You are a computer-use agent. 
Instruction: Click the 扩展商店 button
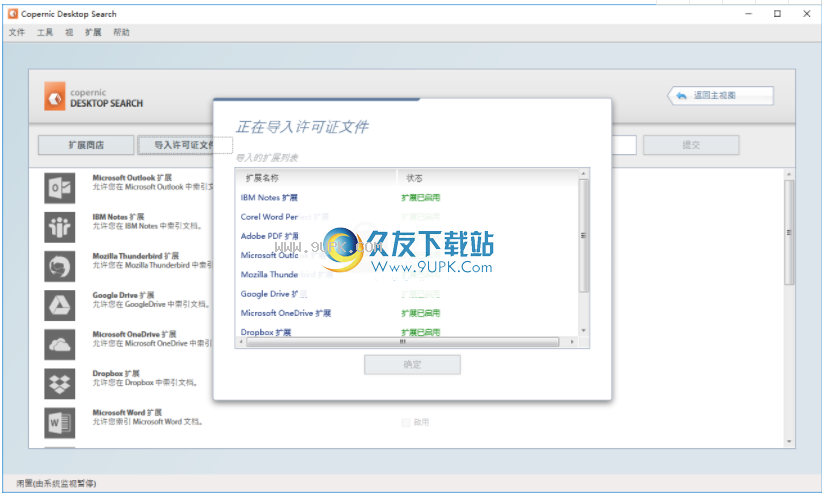coord(86,145)
